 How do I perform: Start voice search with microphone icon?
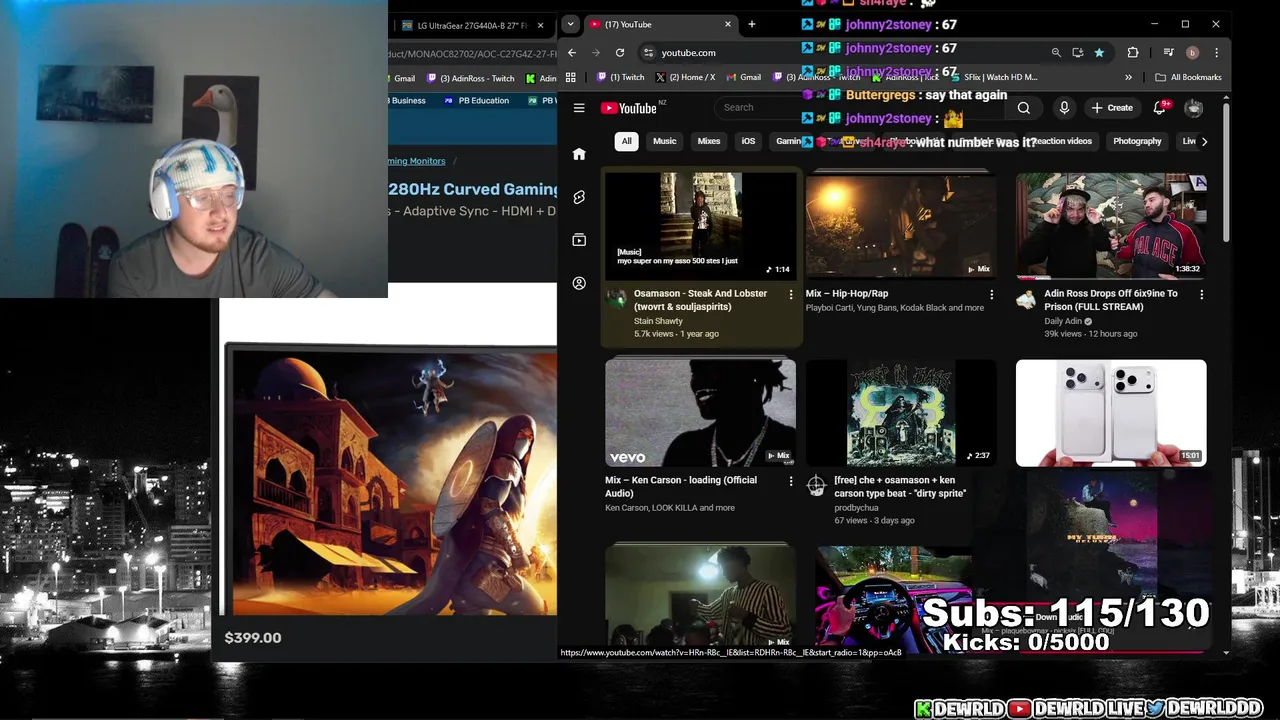click(x=1064, y=108)
